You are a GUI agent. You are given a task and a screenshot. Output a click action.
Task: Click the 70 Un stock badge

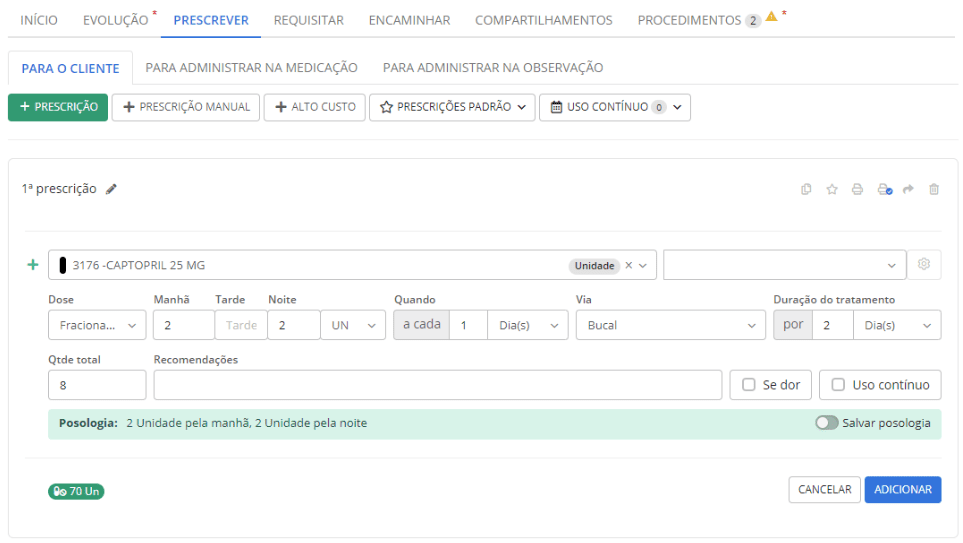76,491
